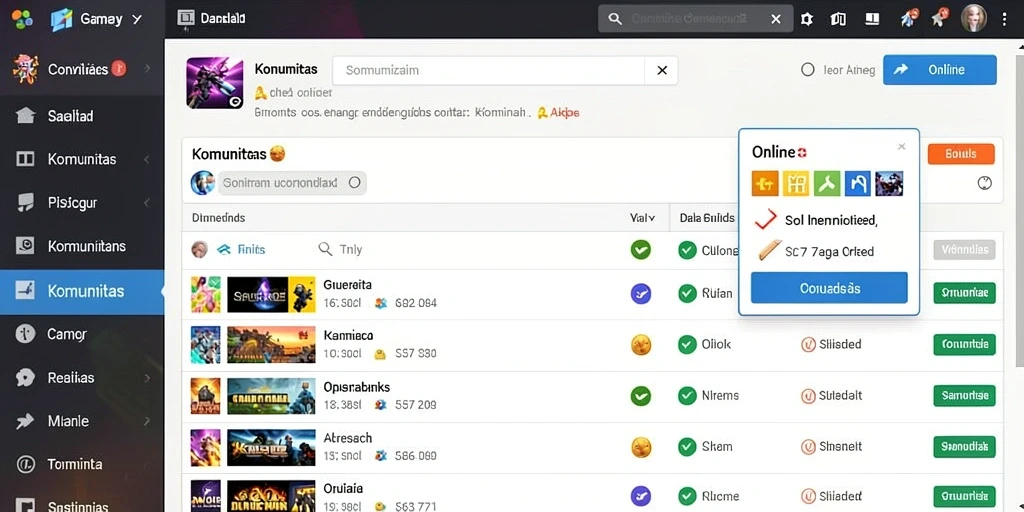Open the Kamiaco game banner thumbnail
This screenshot has width=1024, height=512.
(x=271, y=344)
